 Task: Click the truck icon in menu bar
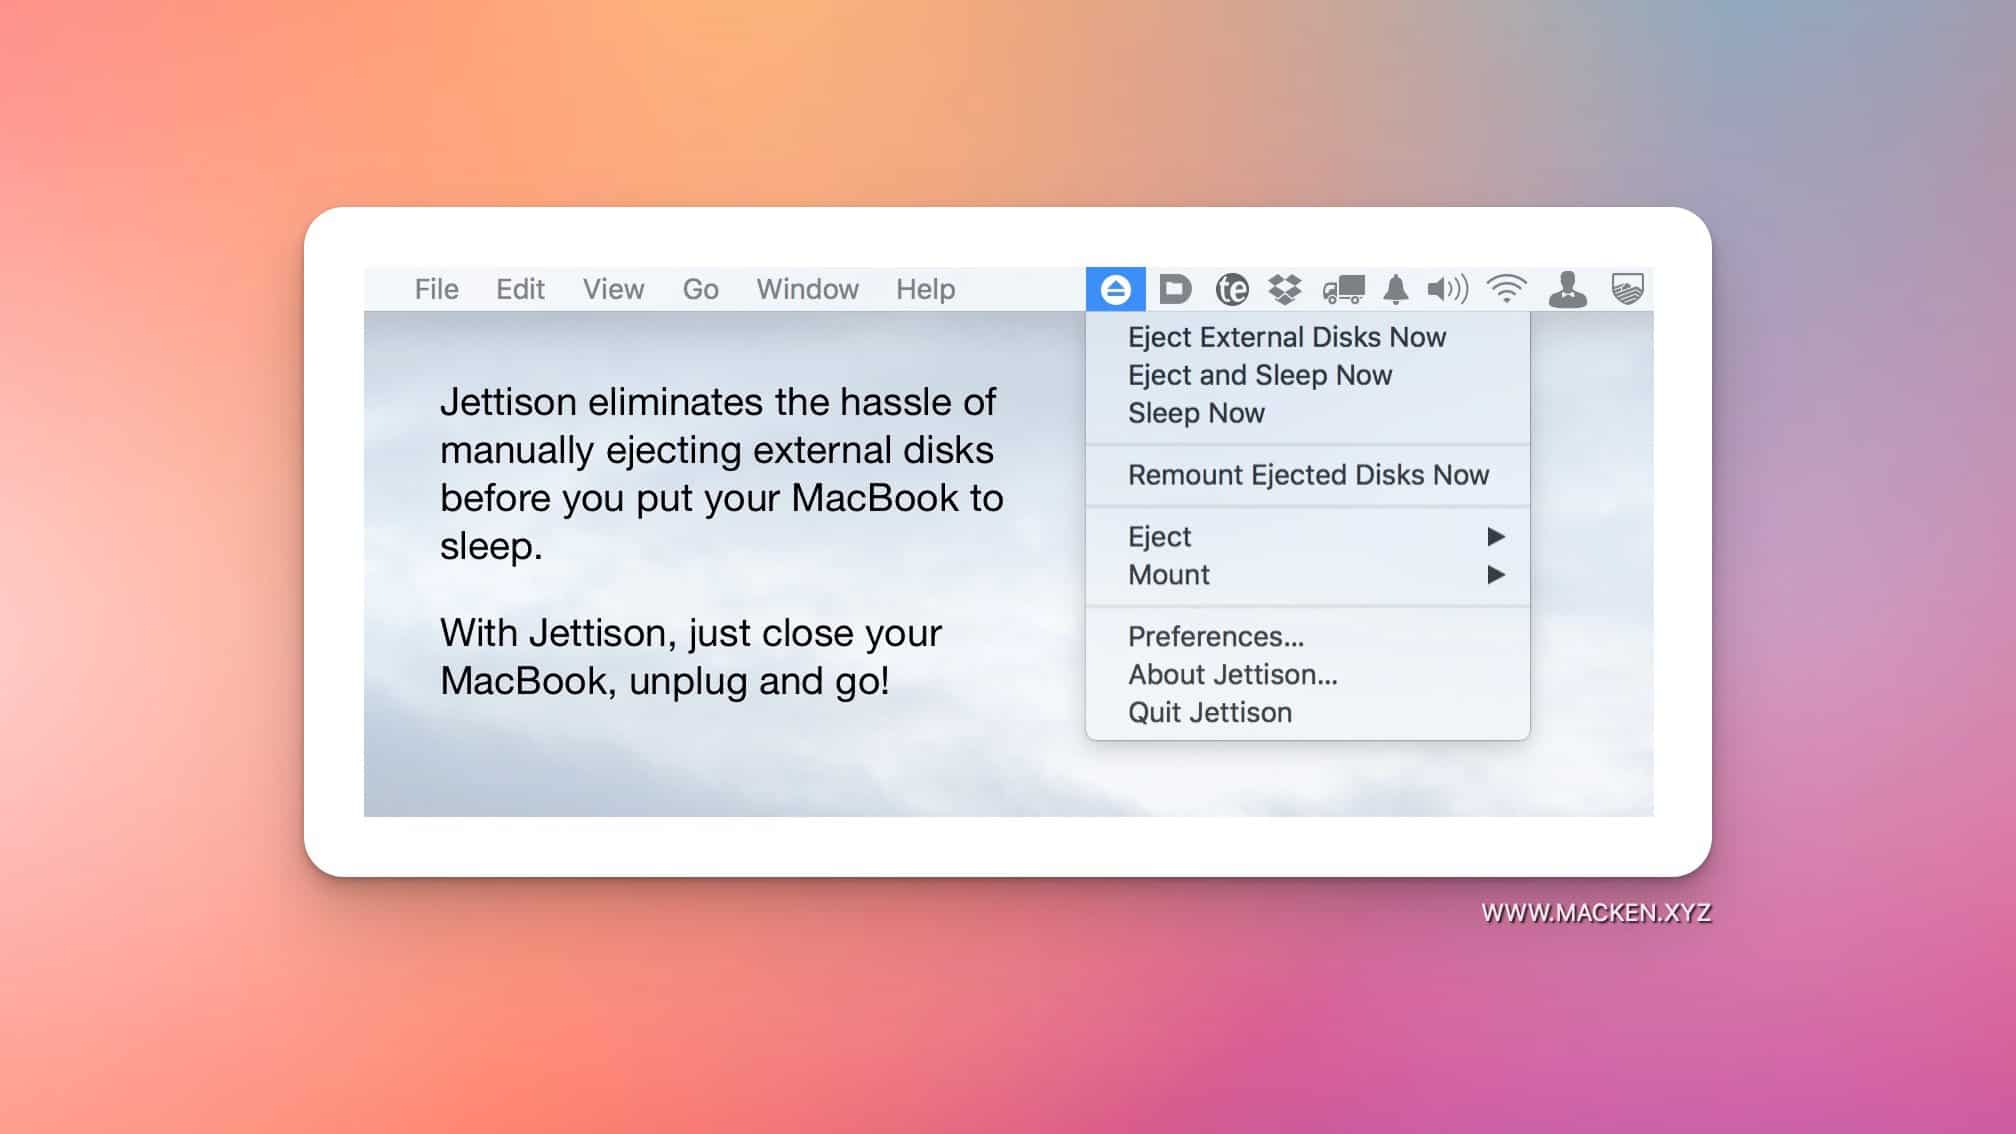coord(1343,289)
